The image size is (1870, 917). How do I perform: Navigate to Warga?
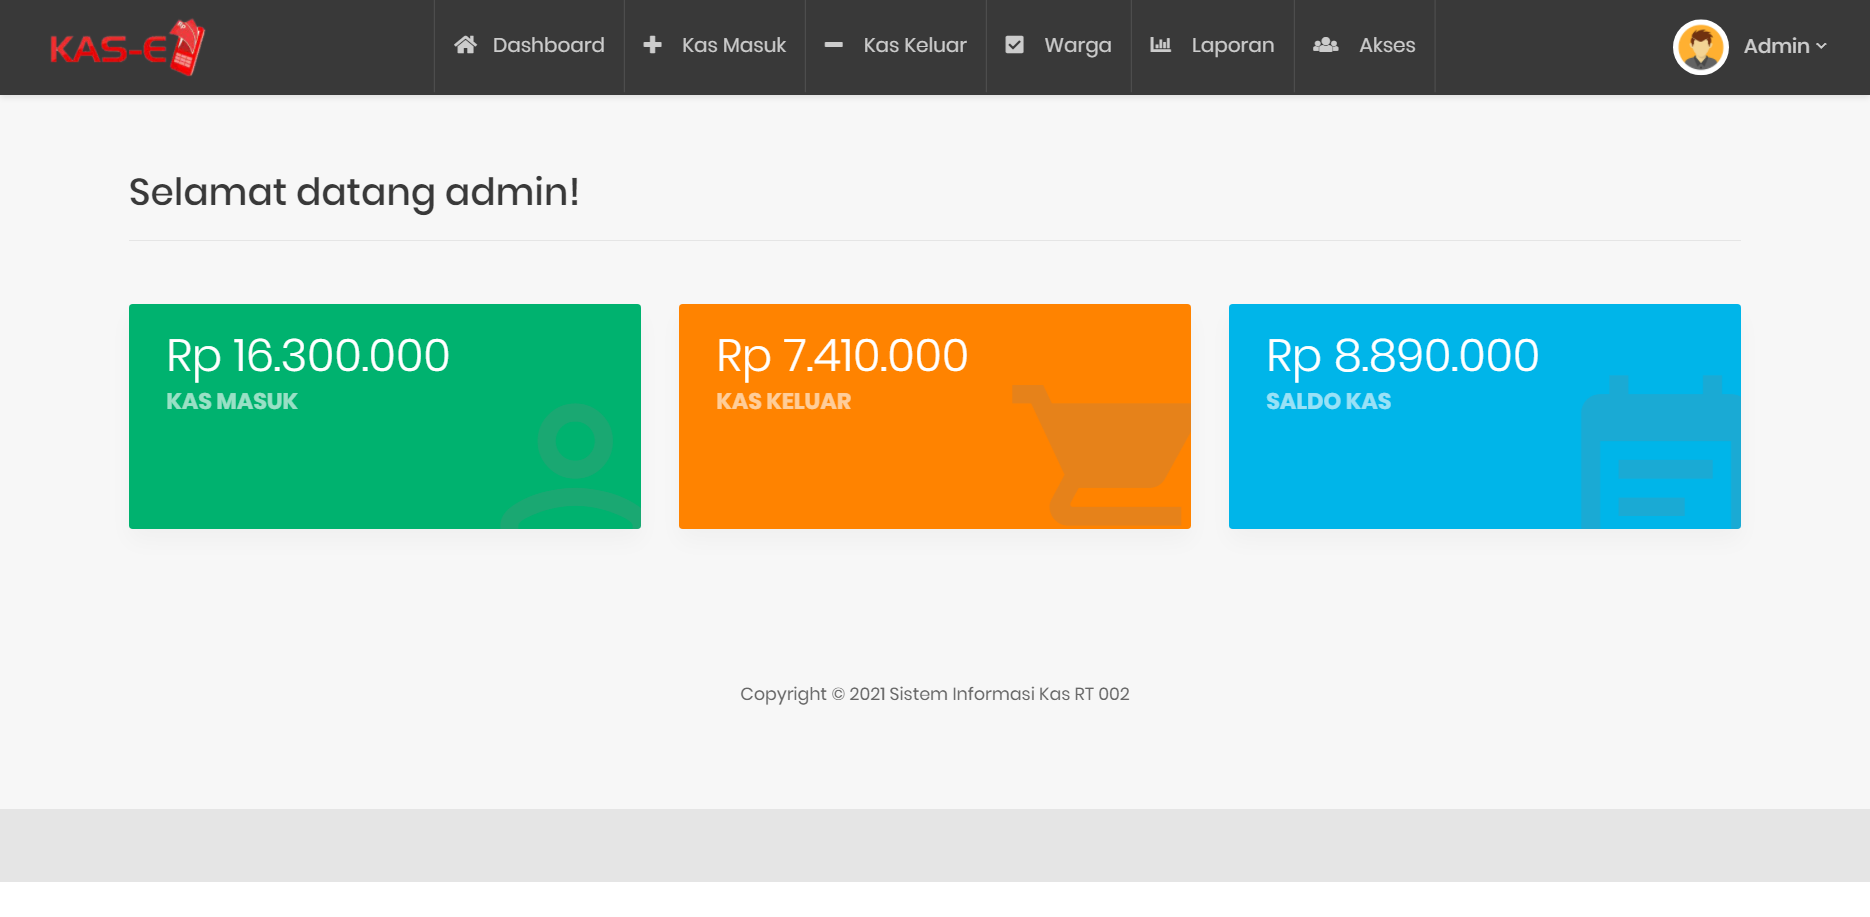pos(1077,45)
